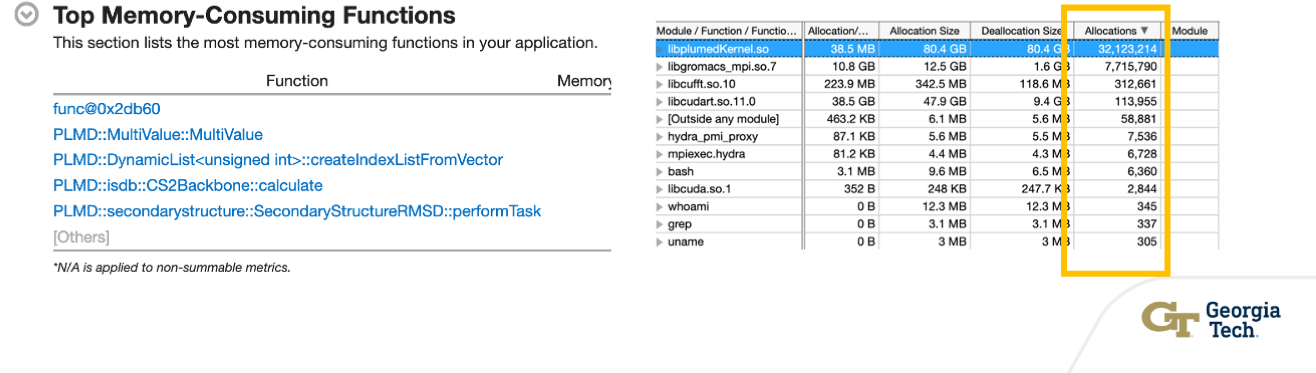Expand the [Outside any module] row
1316x373 pixels.
point(660,119)
